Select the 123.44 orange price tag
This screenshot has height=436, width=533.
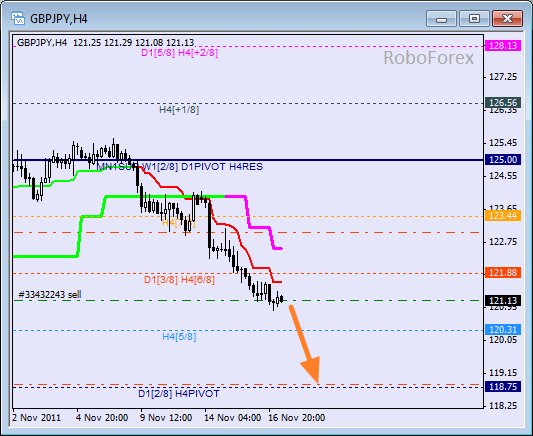(503, 216)
